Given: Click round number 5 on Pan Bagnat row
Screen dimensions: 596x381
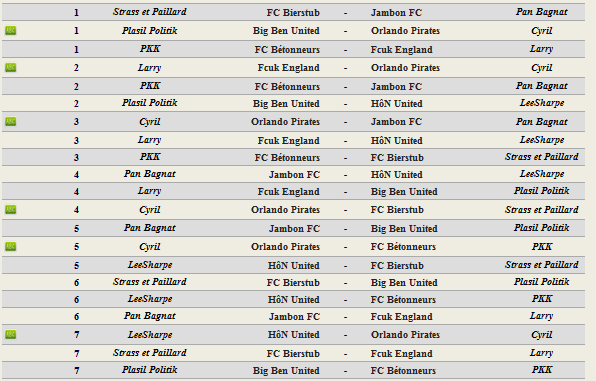Looking at the screenshot, I should pyautogui.click(x=76, y=229).
